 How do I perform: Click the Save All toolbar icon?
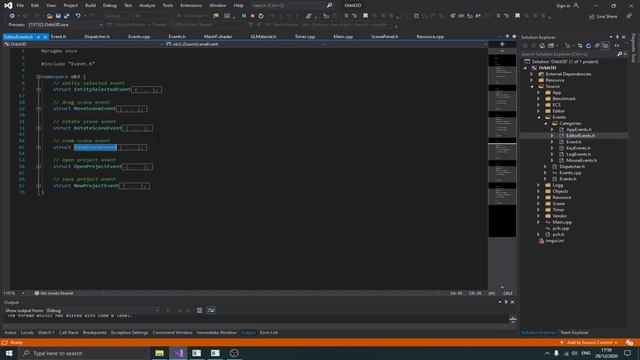click(67, 16)
